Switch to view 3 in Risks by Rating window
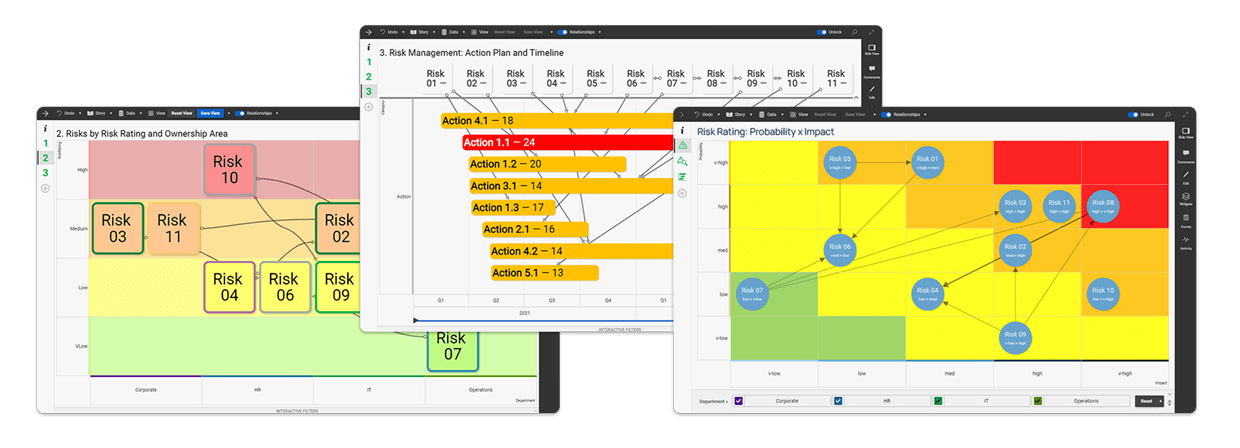This screenshot has width=1240, height=448. click(44, 173)
